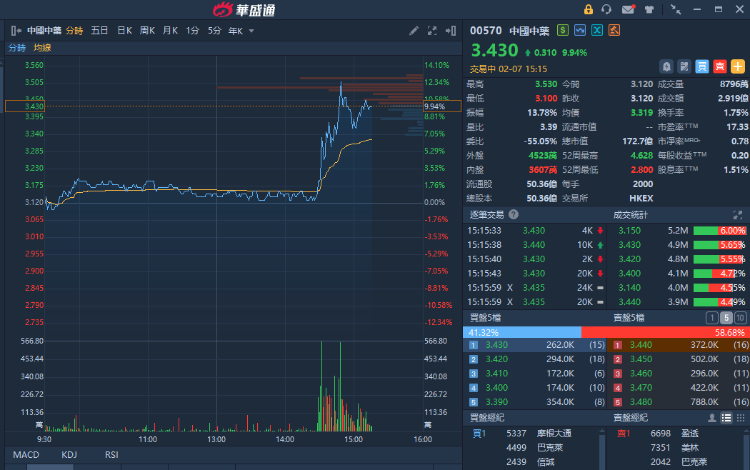Select bid level 1 at 3.430
Image resolution: width=750 pixels, height=470 pixels.
pyautogui.click(x=535, y=345)
